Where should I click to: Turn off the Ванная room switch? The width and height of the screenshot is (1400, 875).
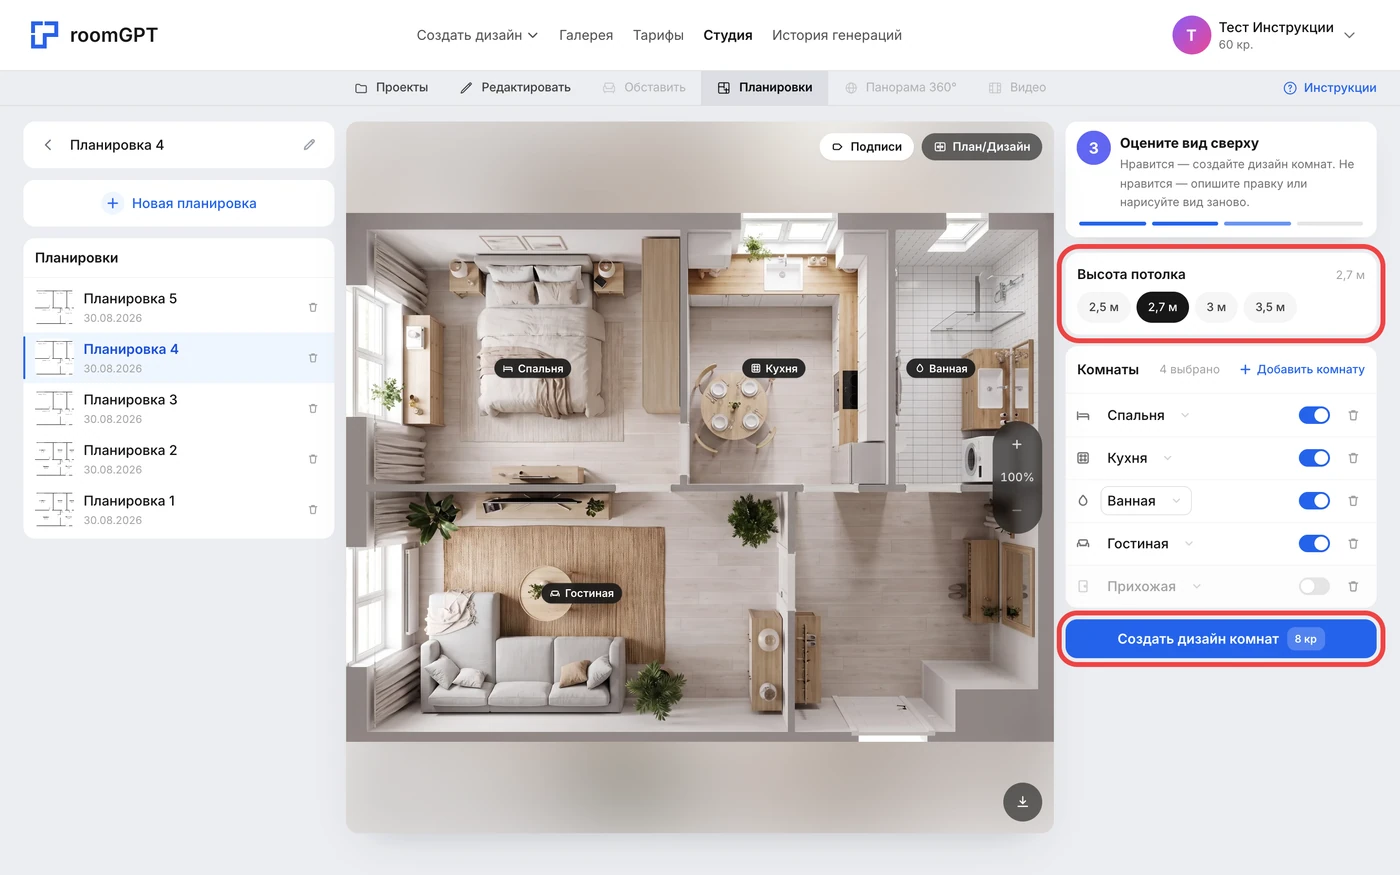(1314, 501)
